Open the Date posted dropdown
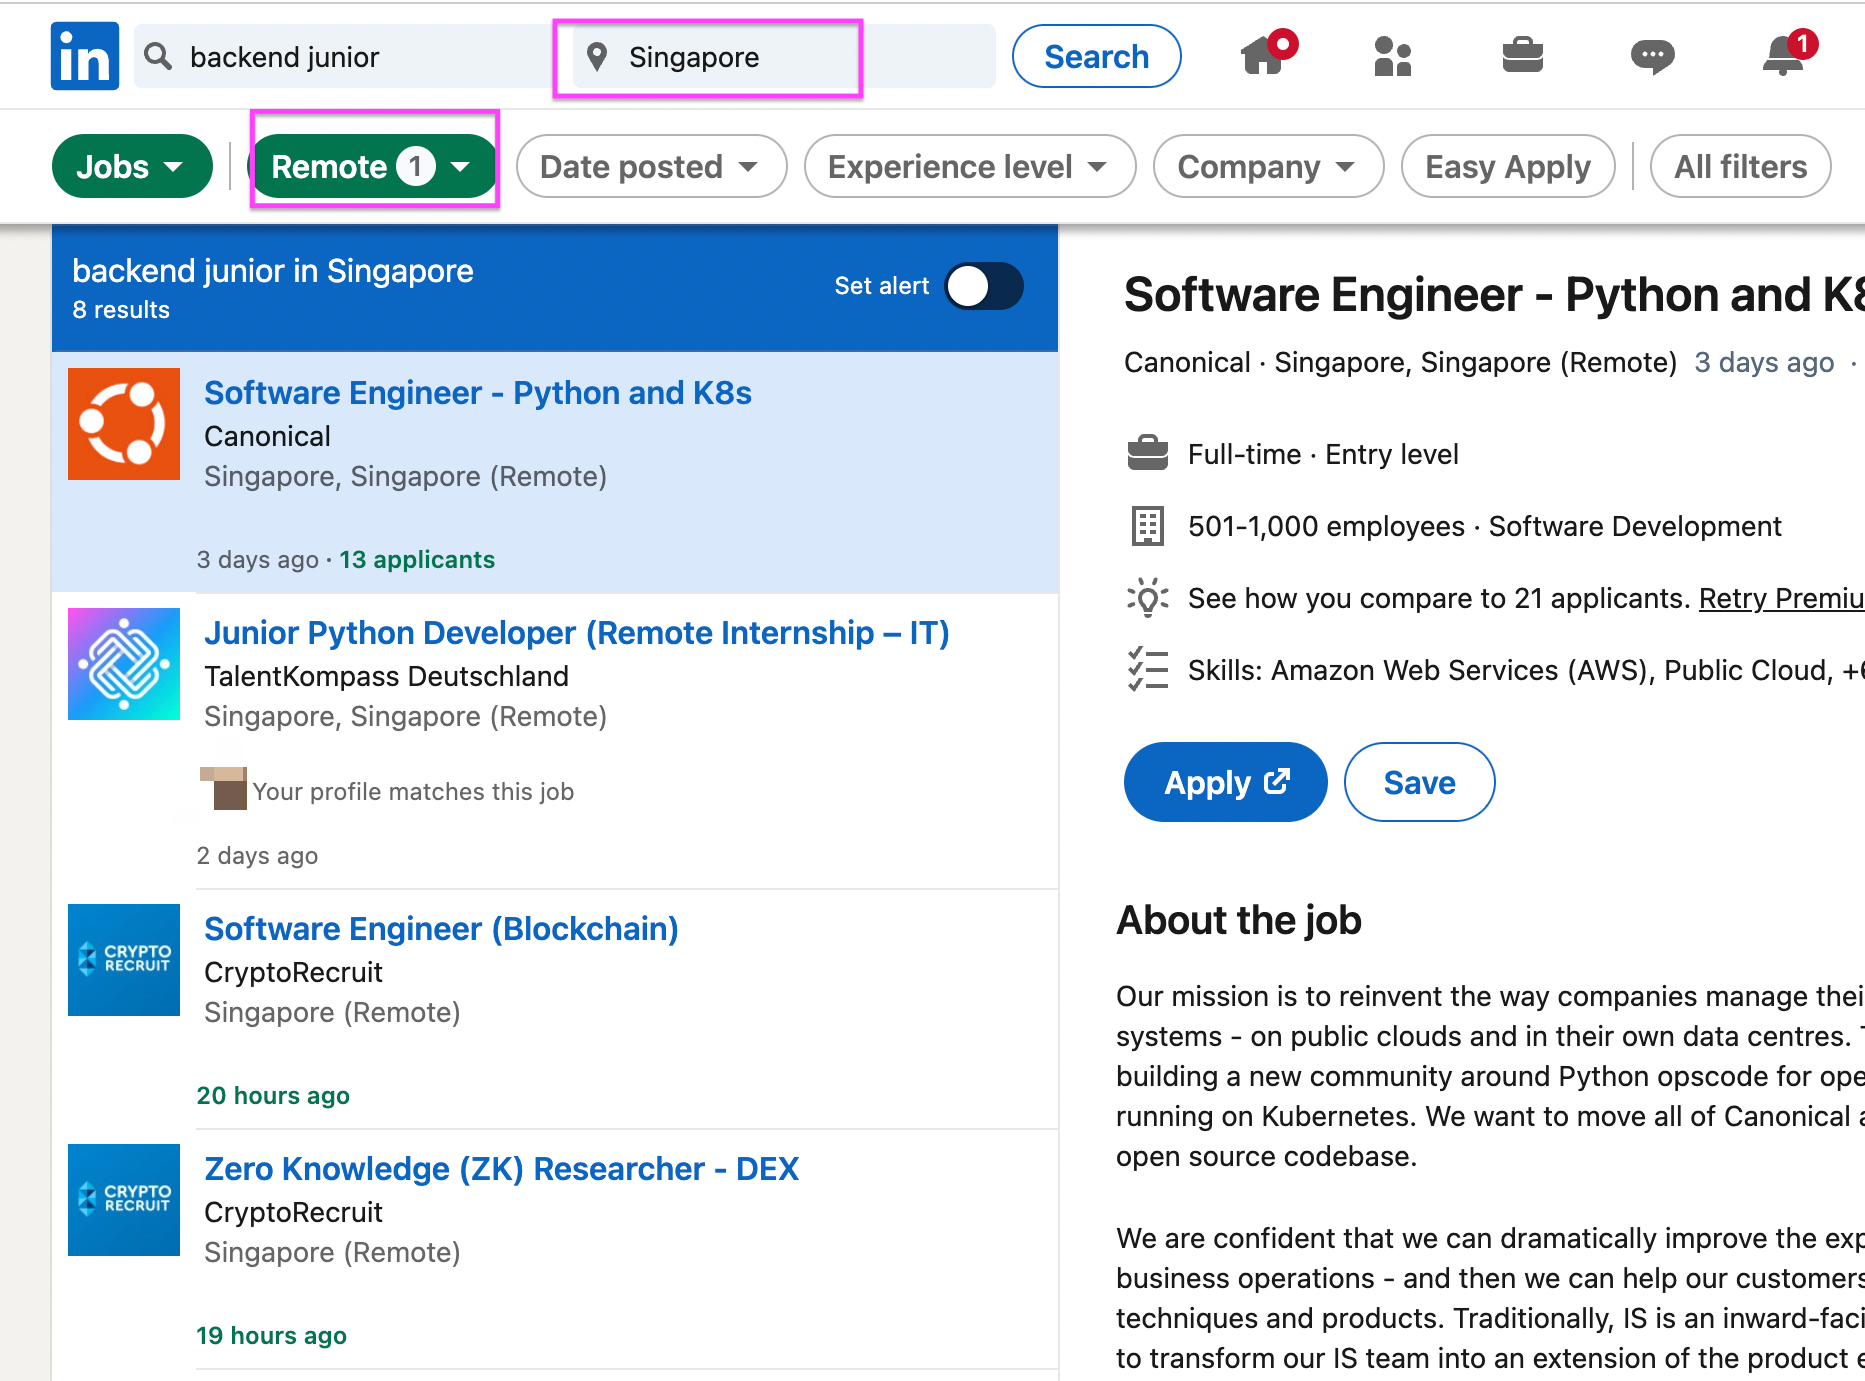Image resolution: width=1865 pixels, height=1381 pixels. (650, 166)
